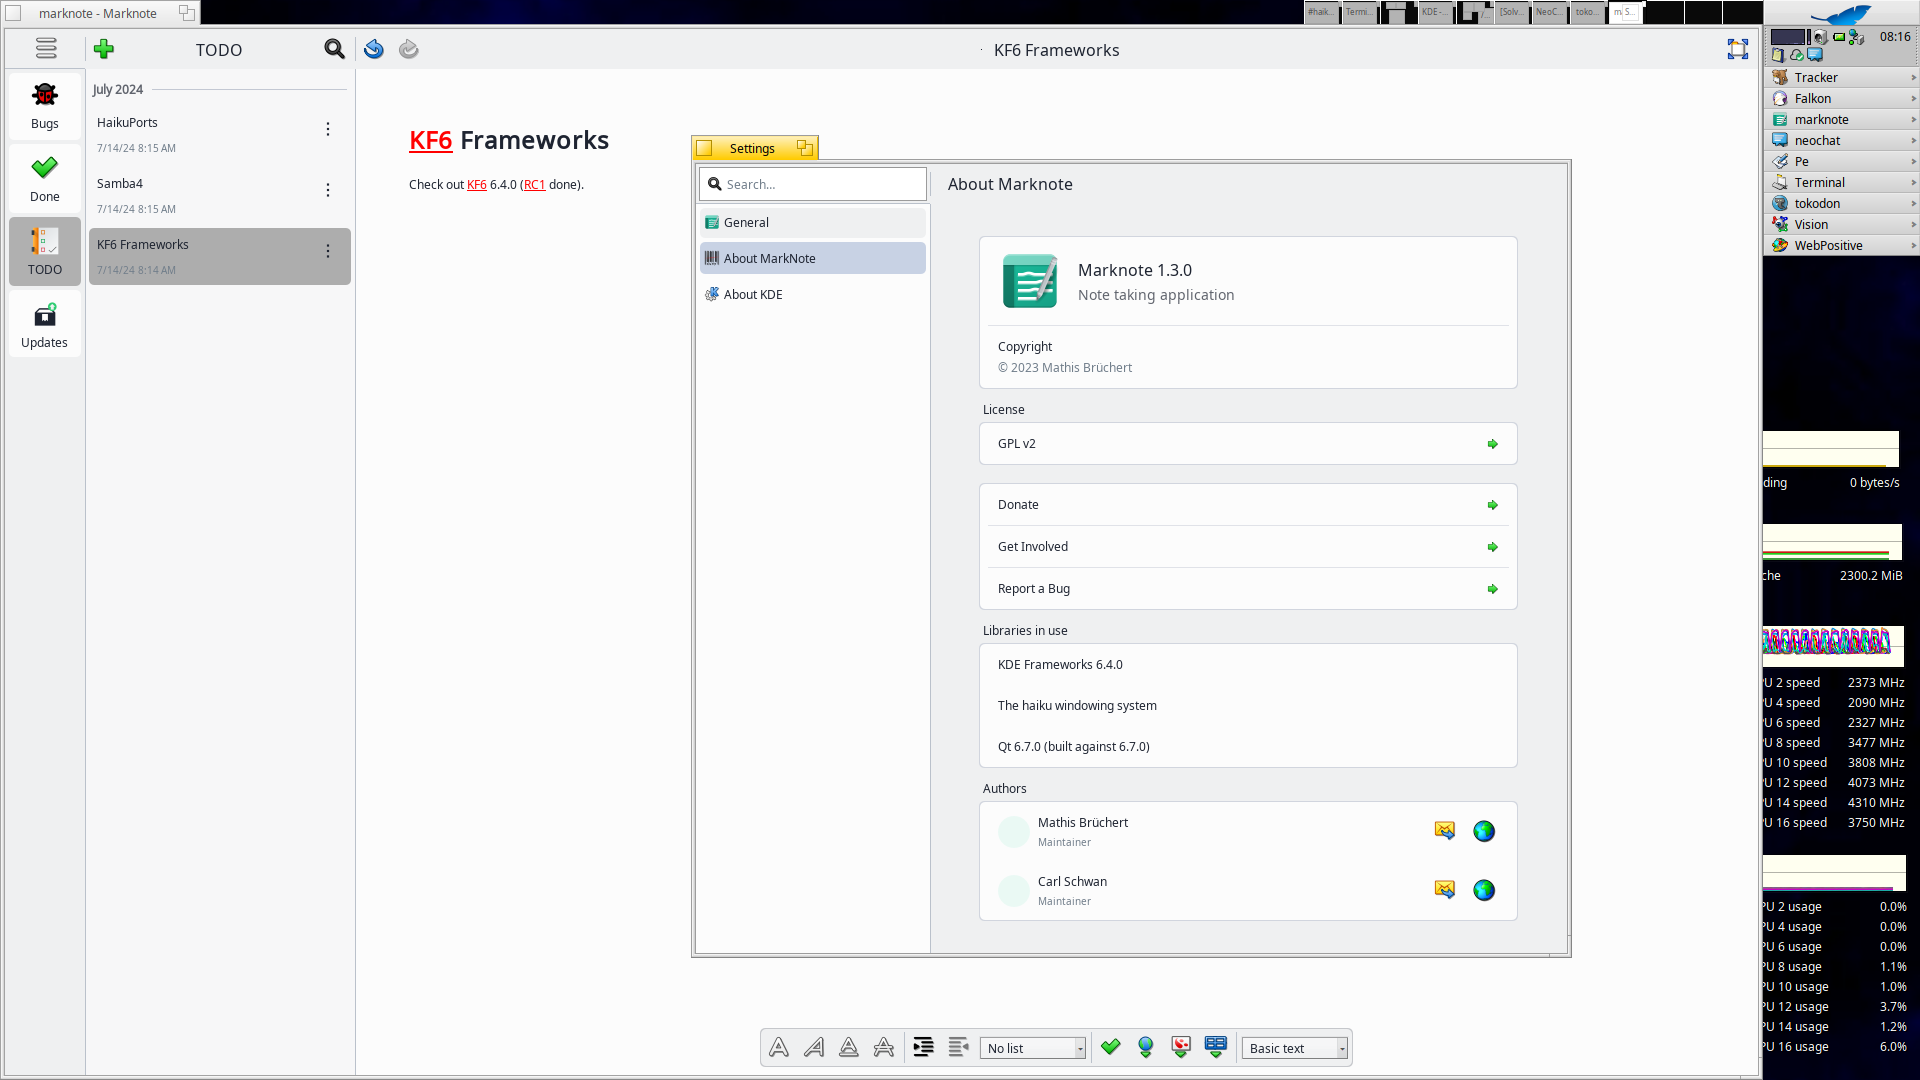Viewport: 1920px width, 1080px height.
Task: Click the volume speaker tray icon
Action: (1821, 37)
